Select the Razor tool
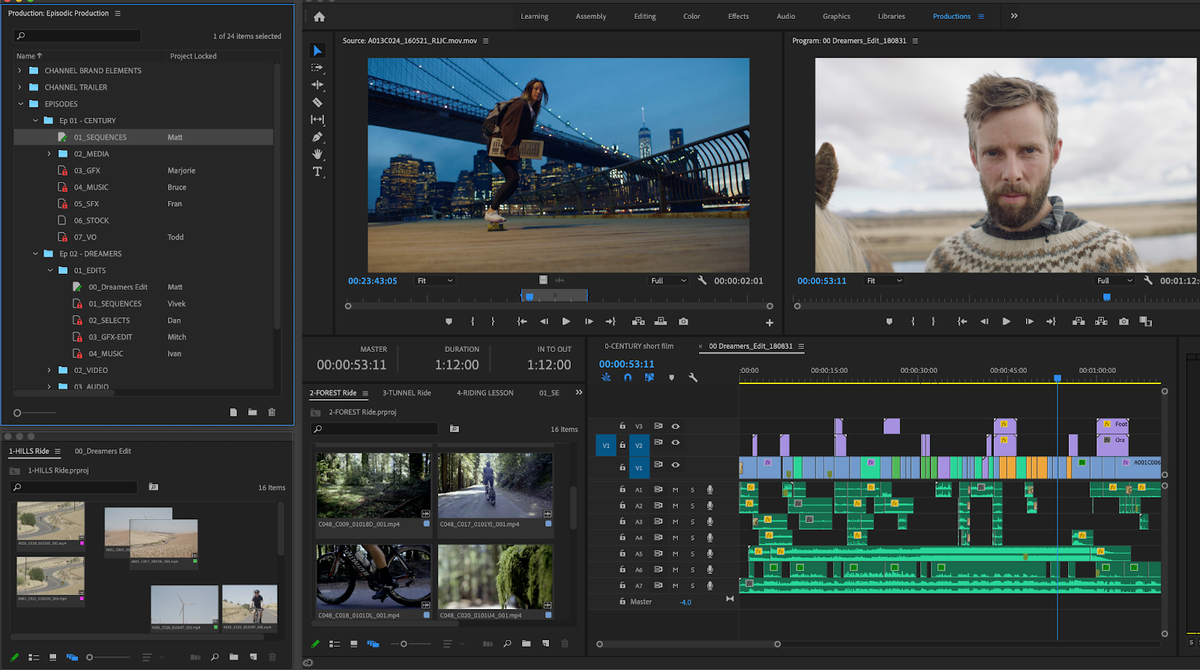Image resolution: width=1200 pixels, height=670 pixels. (318, 102)
